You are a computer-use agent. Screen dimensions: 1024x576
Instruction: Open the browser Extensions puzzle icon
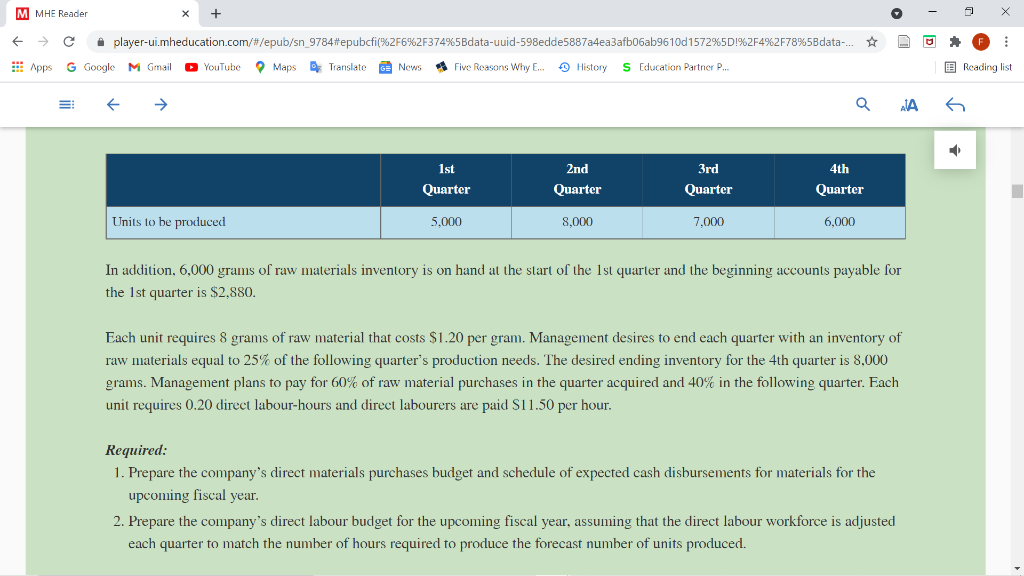pyautogui.click(x=955, y=43)
